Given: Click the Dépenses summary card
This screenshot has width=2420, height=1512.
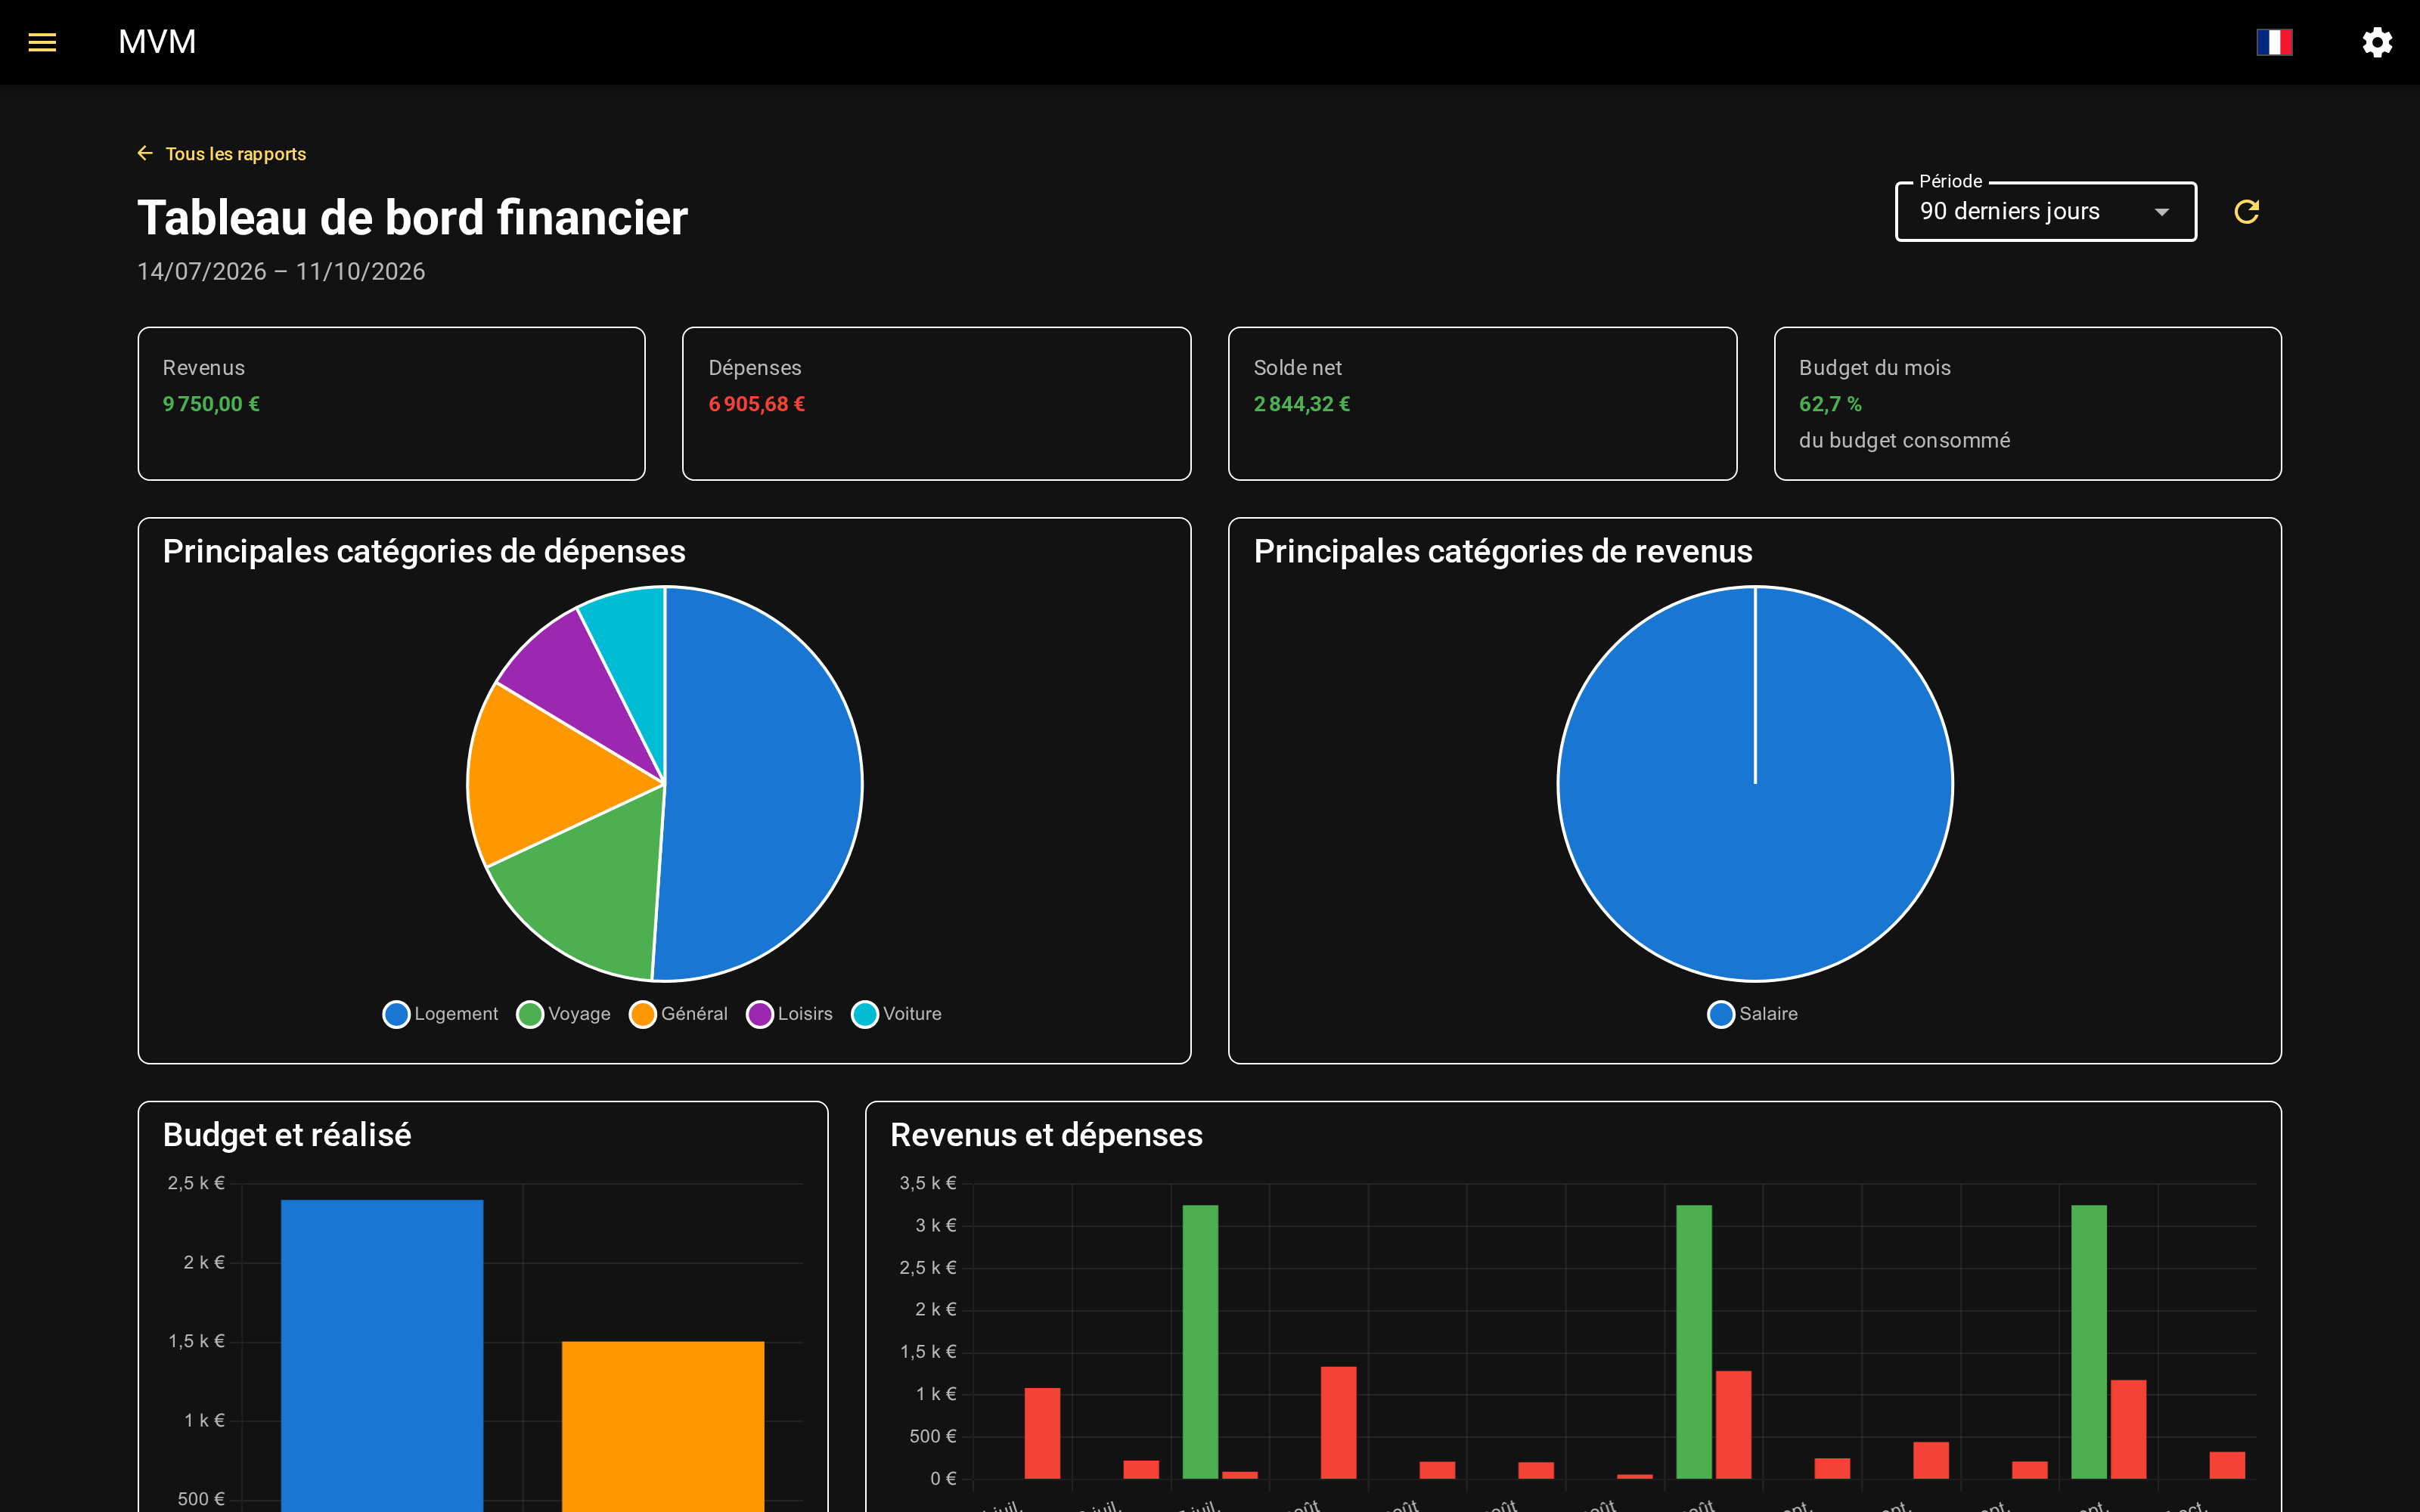Looking at the screenshot, I should tap(936, 403).
